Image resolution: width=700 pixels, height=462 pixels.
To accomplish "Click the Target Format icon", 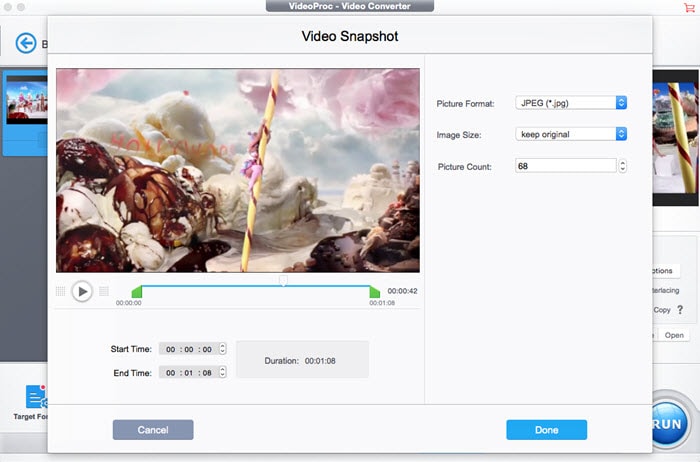I will (x=36, y=396).
